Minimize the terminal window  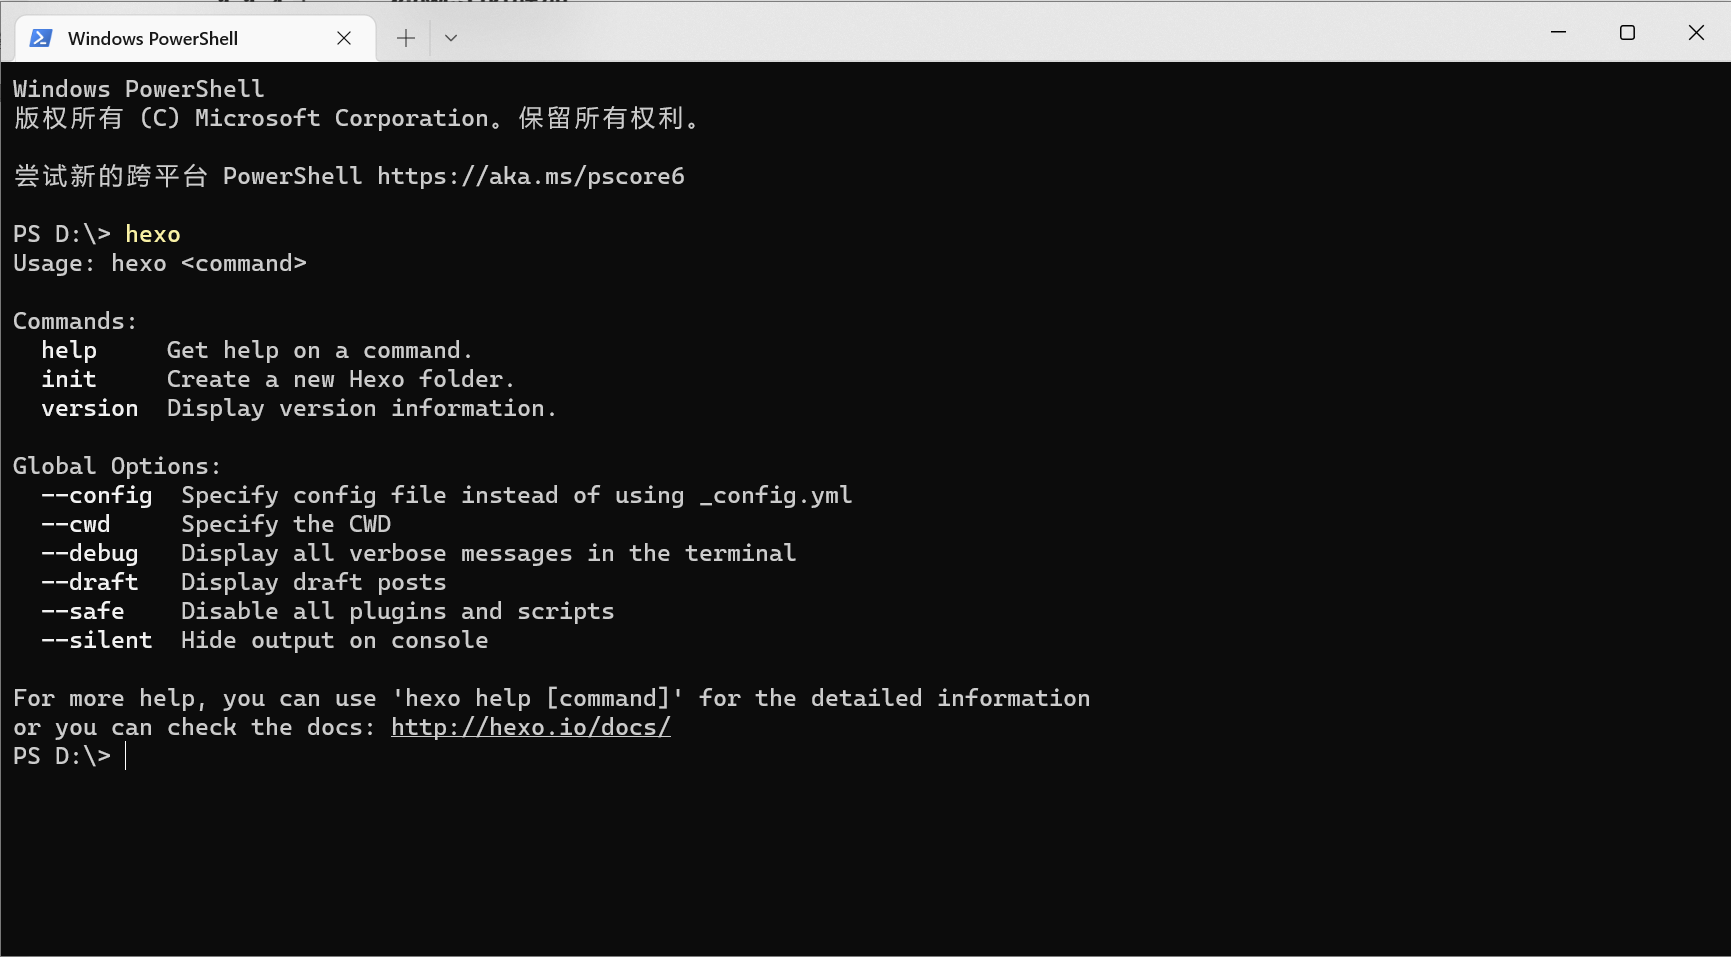tap(1558, 33)
